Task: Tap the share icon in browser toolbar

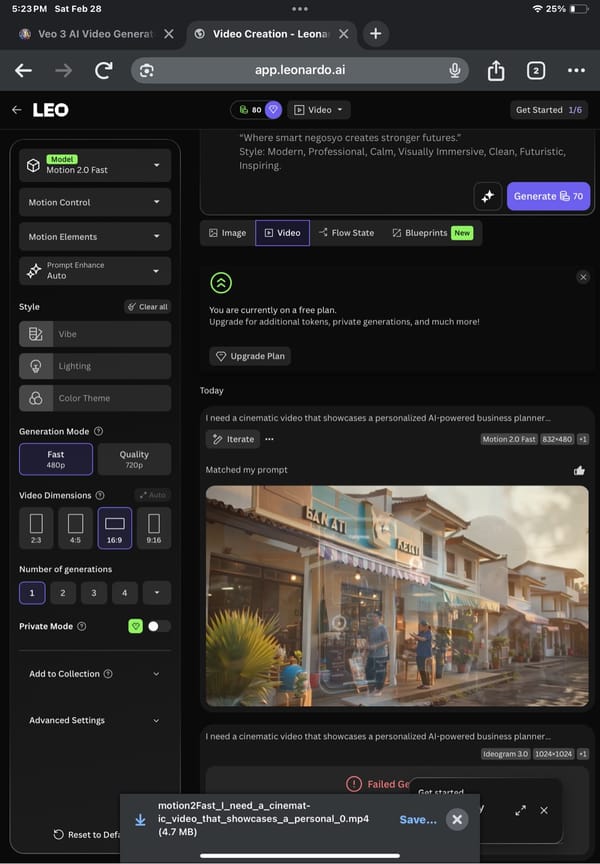Action: [496, 70]
